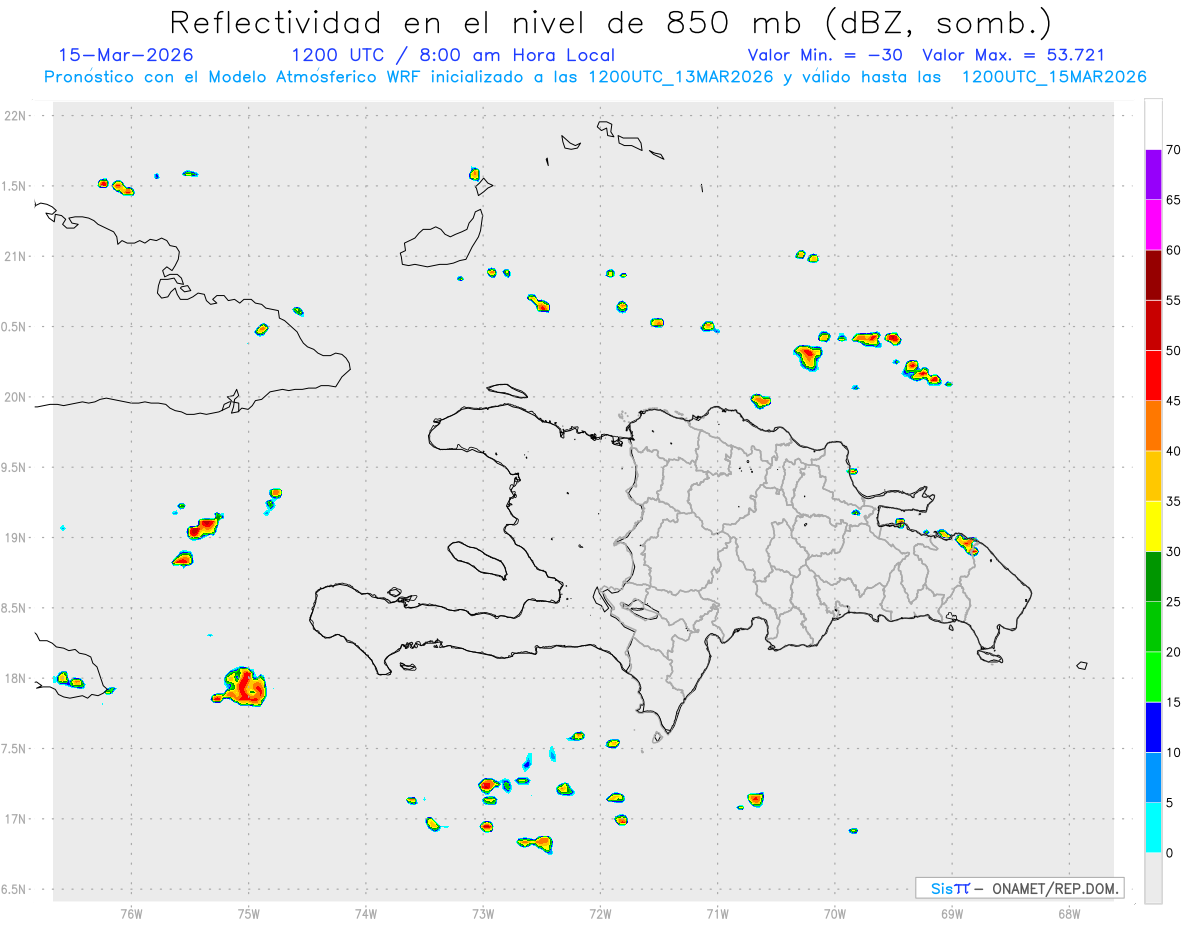Screen dimensions: 1200x927
Task: Click the "74W" longitude axis label
Action: point(366,913)
